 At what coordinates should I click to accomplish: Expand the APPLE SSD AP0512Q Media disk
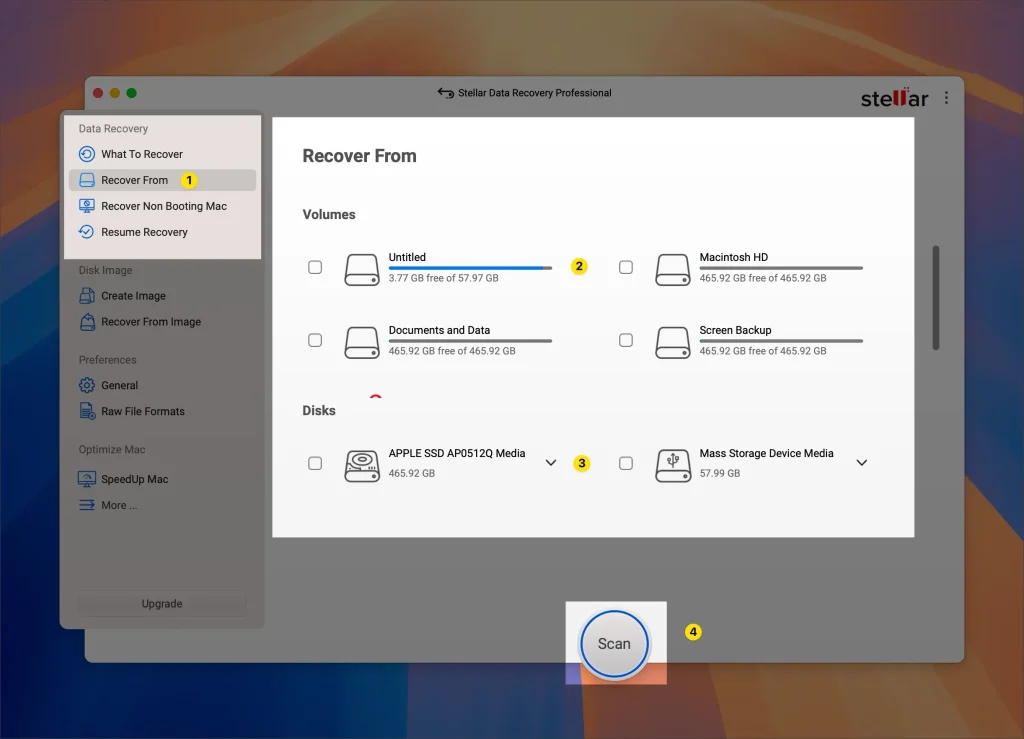click(550, 463)
